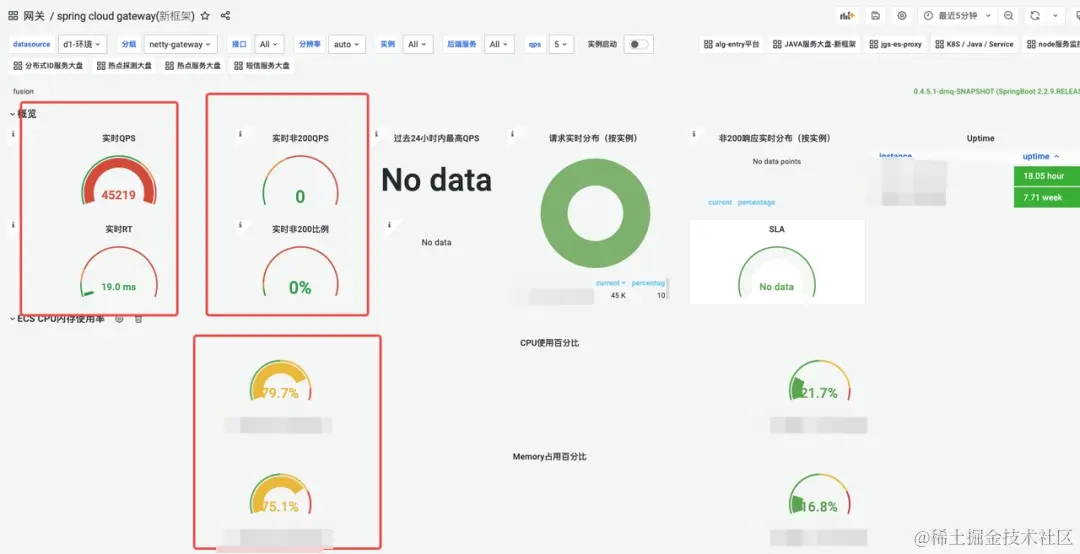This screenshot has width=1080, height=554.
Task: Open the datasource d1-环境 dropdown
Action: coord(82,44)
